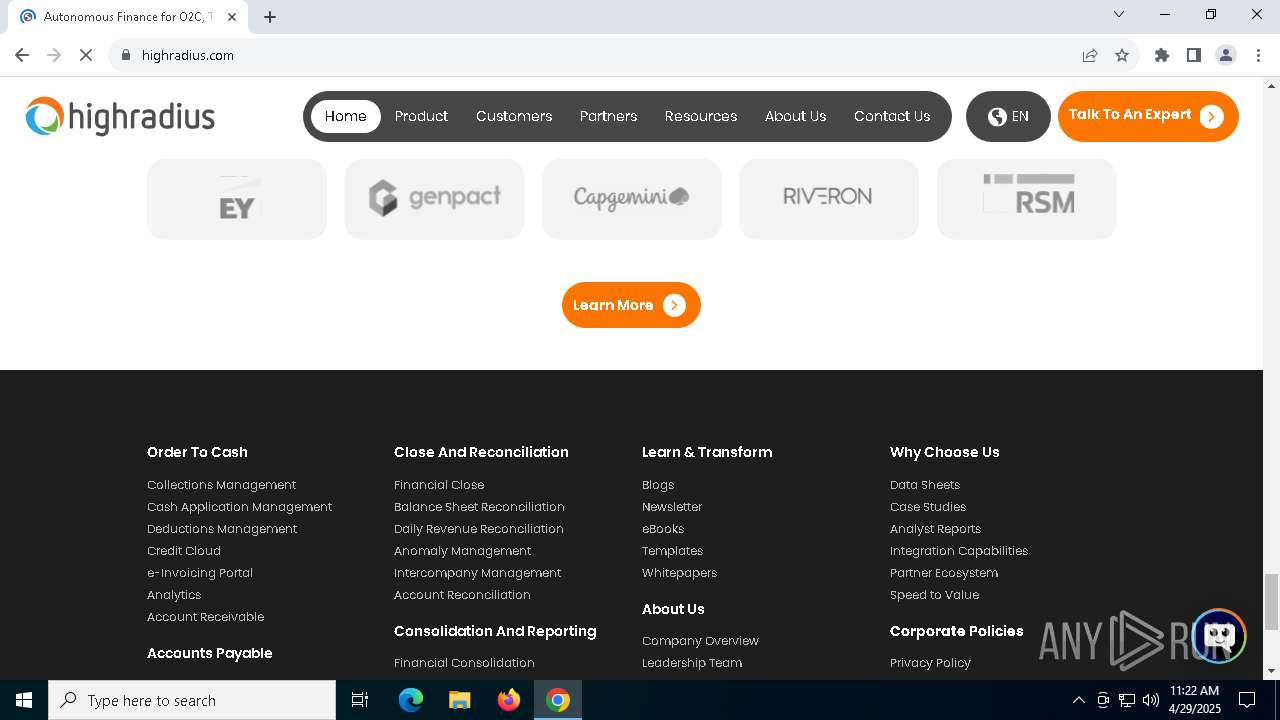Open Product navigation menu
This screenshot has width=1280, height=720.
421,116
